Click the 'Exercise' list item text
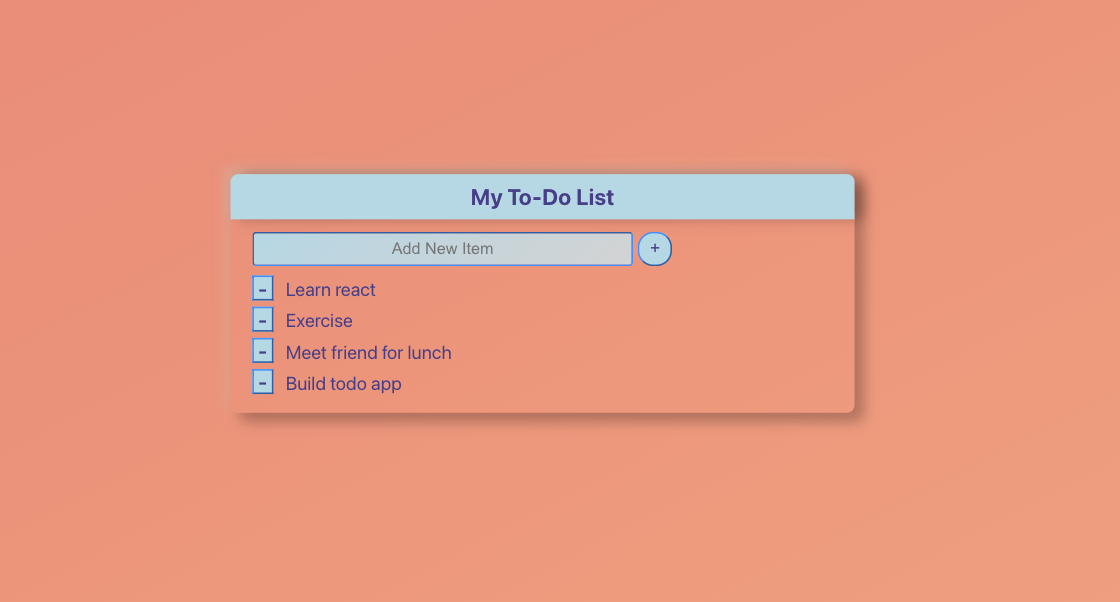This screenshot has width=1120, height=602. (319, 321)
